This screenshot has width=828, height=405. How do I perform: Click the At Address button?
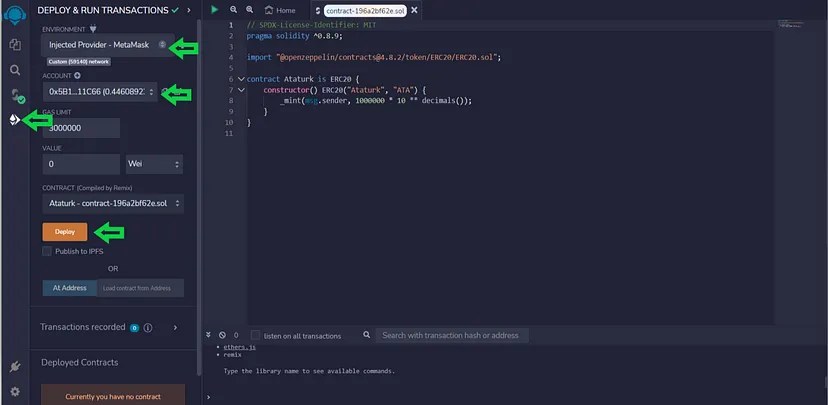69,288
